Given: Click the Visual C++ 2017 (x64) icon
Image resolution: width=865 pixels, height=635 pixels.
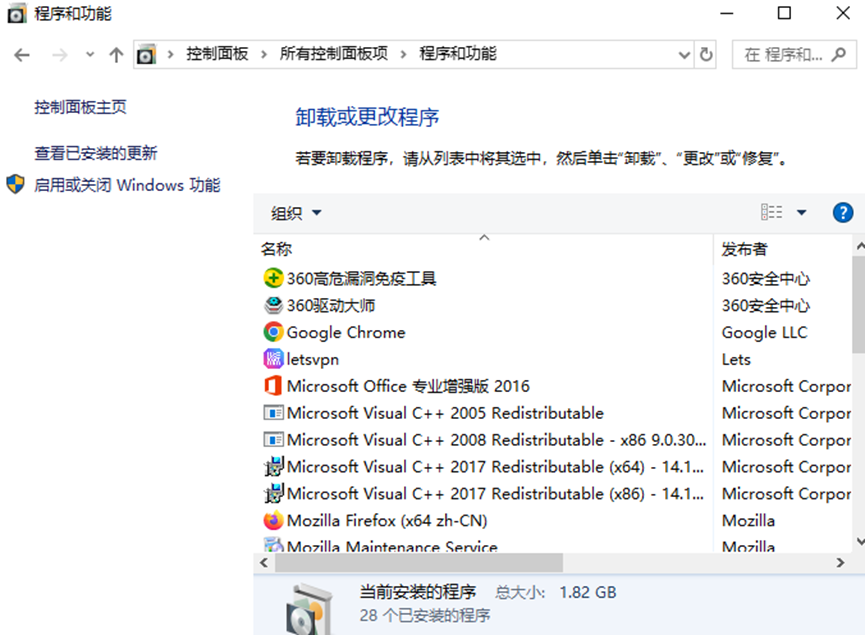Looking at the screenshot, I should pyautogui.click(x=274, y=467).
